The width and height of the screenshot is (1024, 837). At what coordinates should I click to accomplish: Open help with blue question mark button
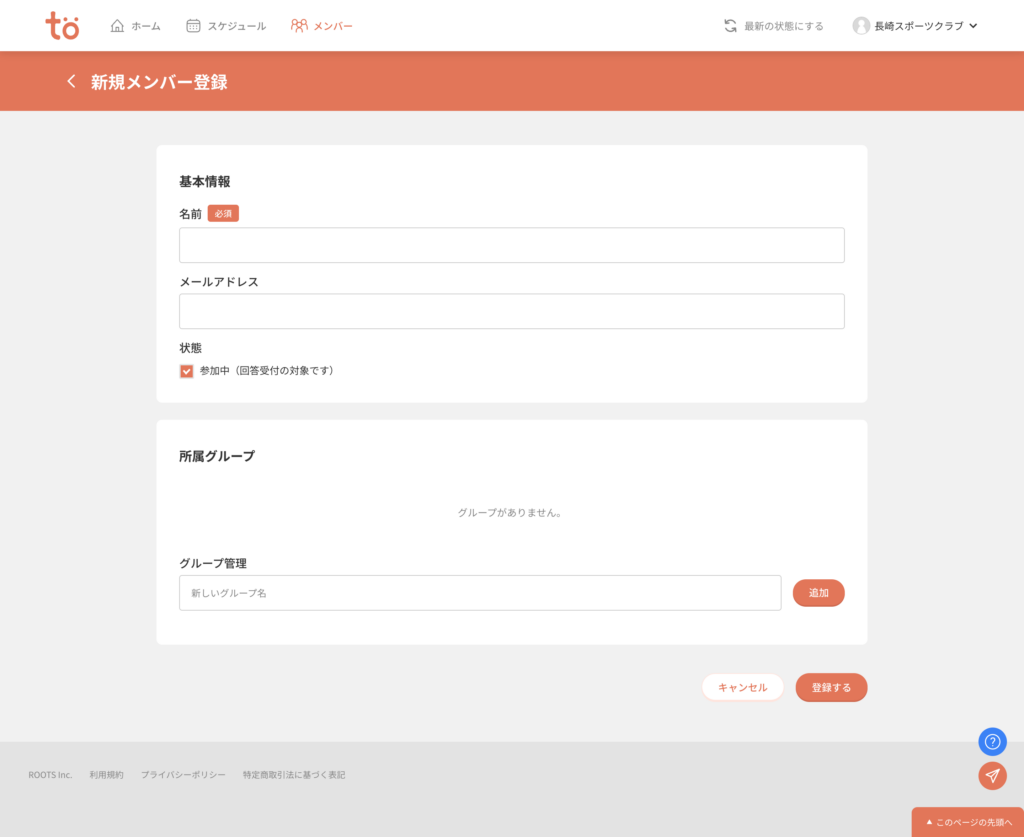click(992, 742)
